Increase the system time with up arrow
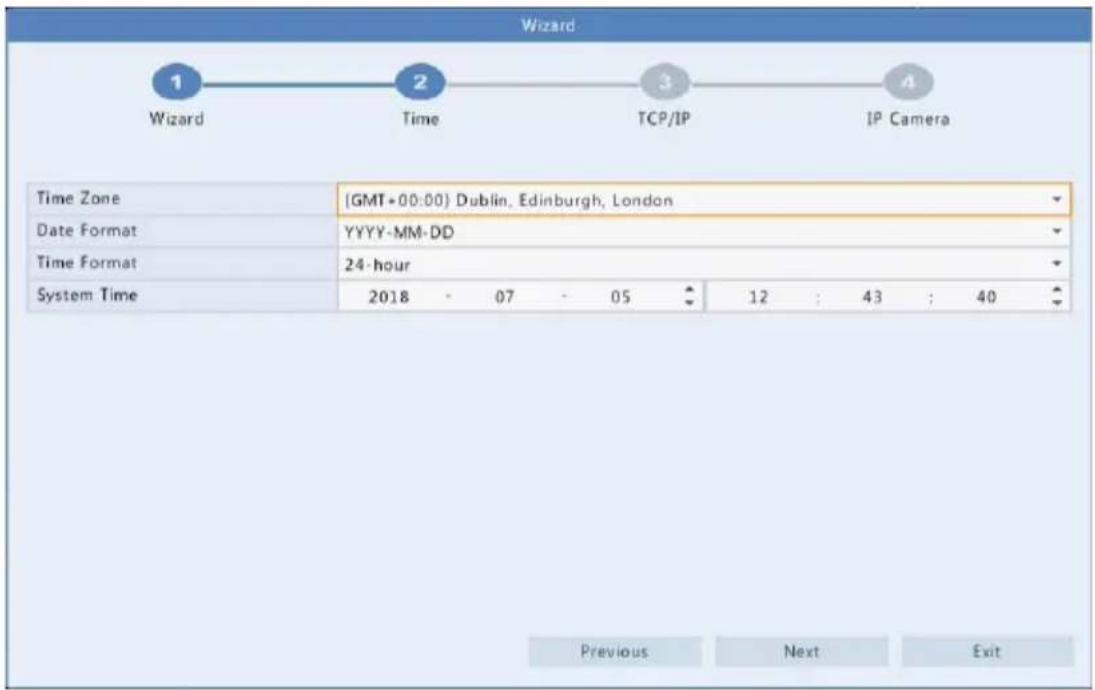The width and height of the screenshot is (1095, 690). pyautogui.click(x=1057, y=289)
